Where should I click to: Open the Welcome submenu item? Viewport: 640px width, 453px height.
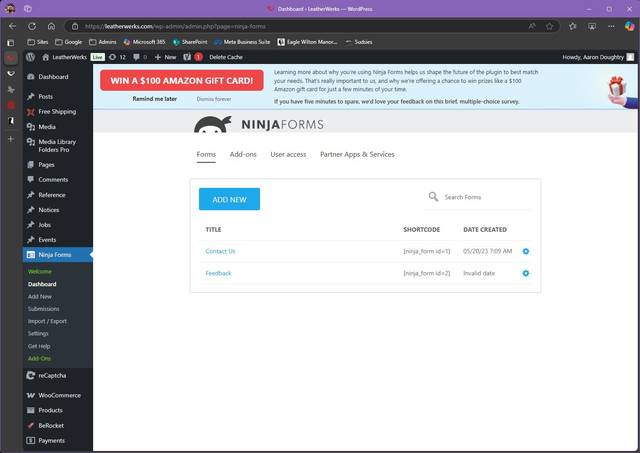click(40, 271)
